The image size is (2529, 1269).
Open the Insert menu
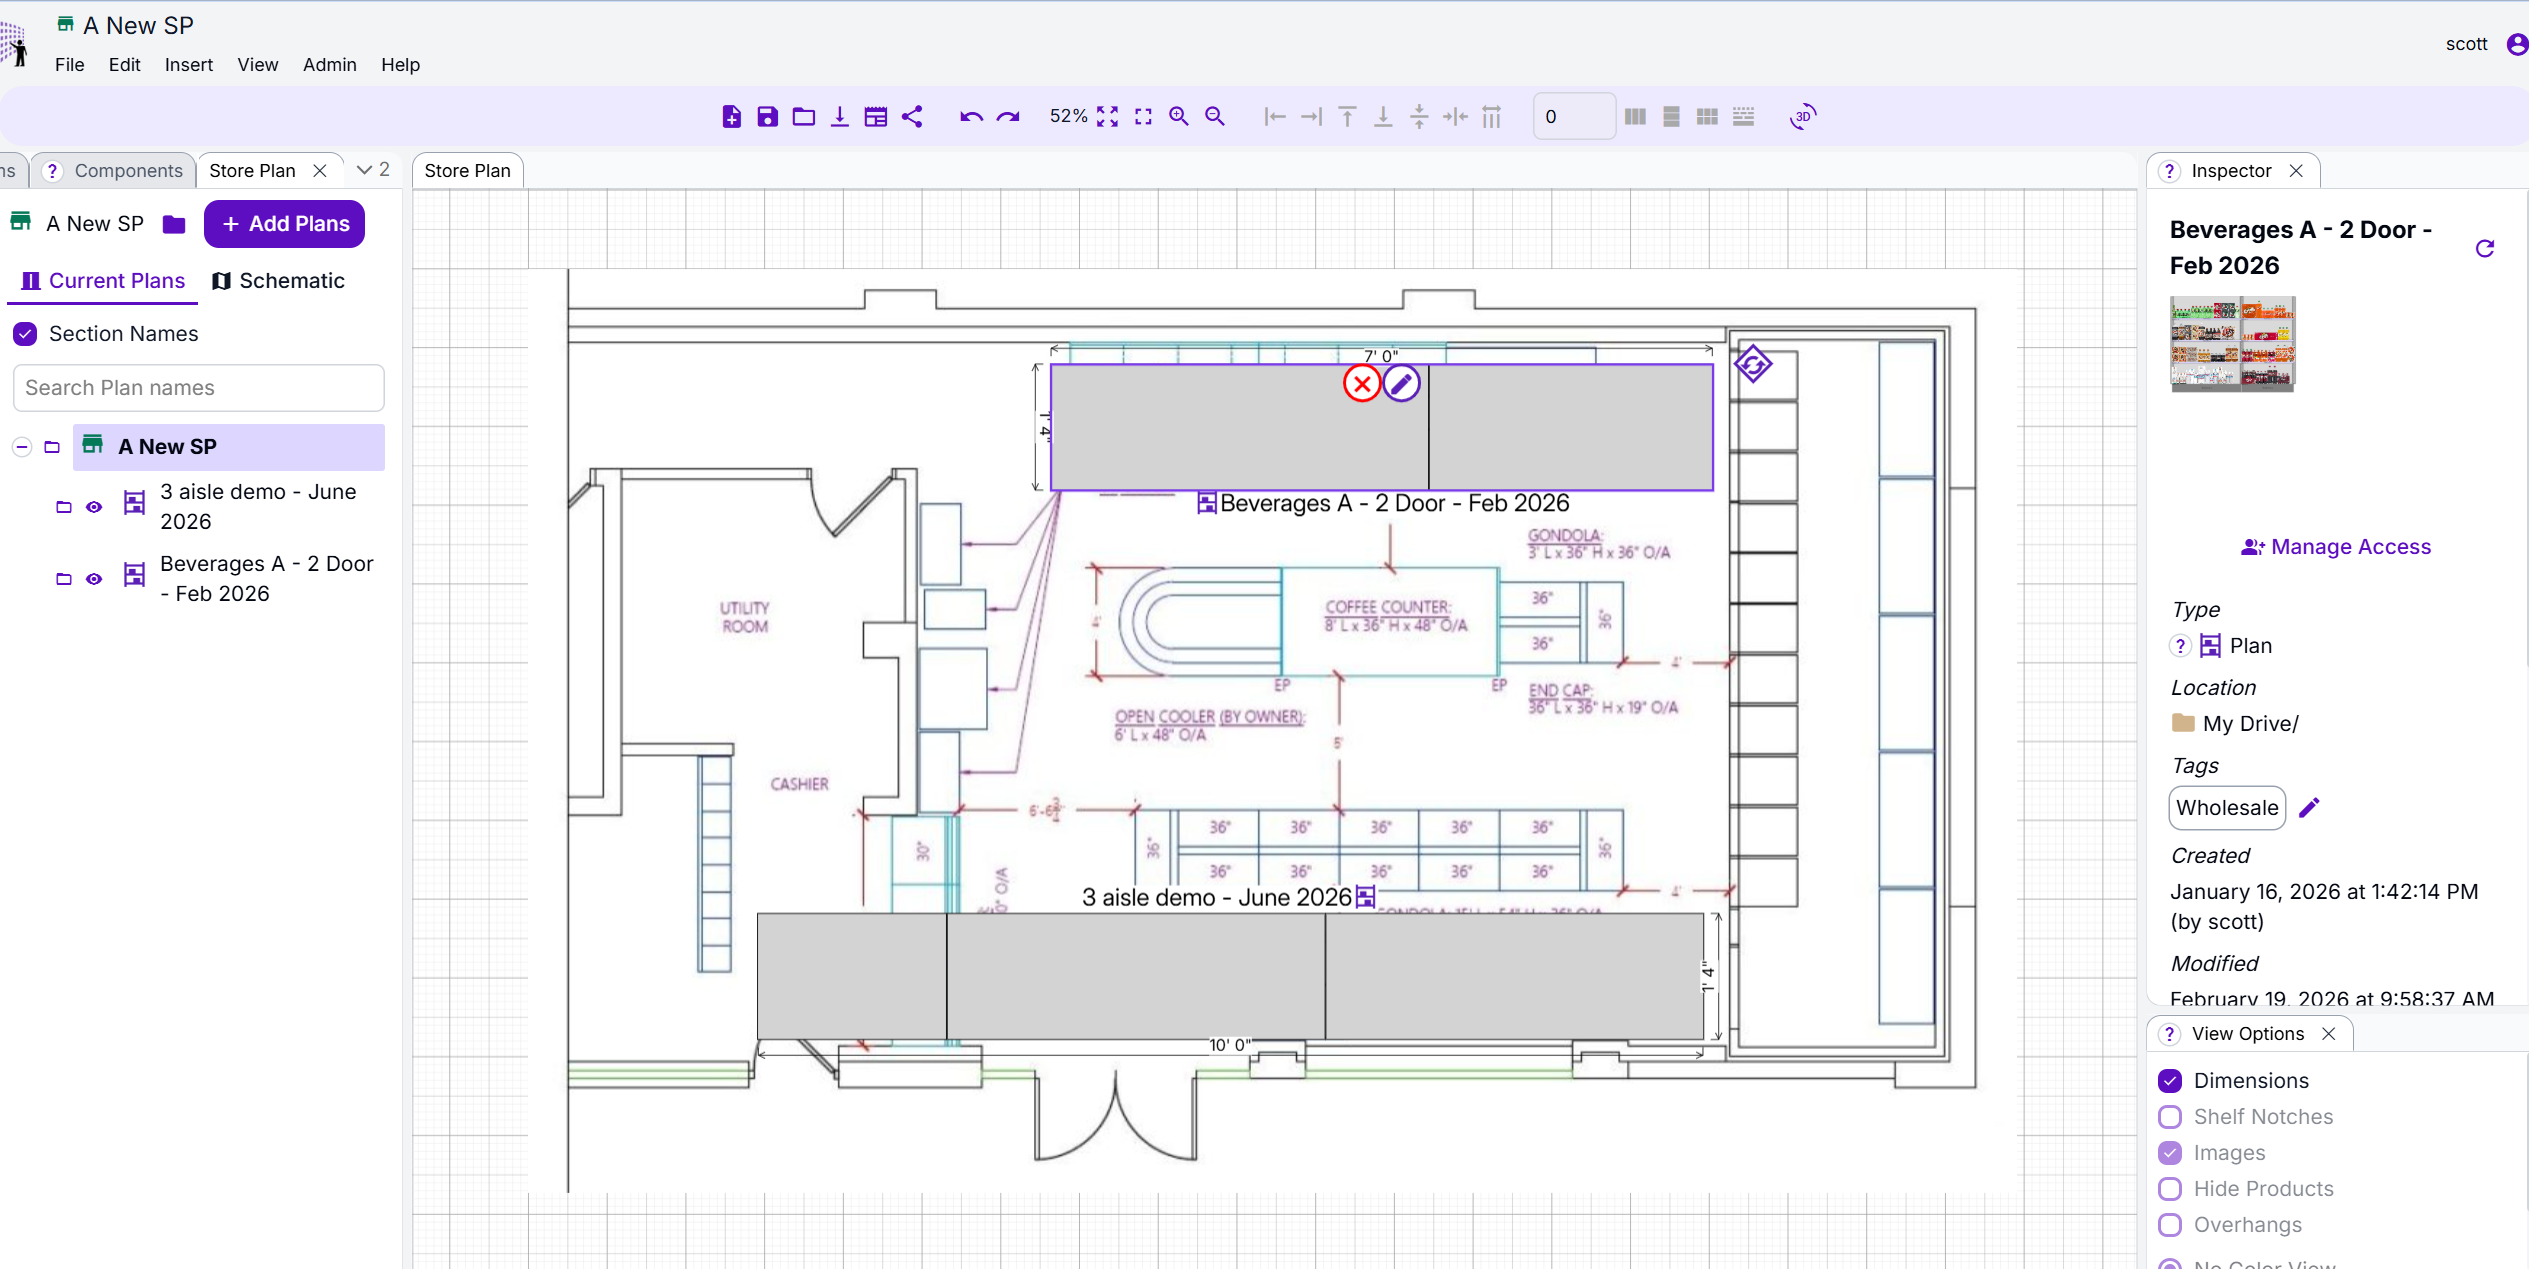(x=189, y=65)
